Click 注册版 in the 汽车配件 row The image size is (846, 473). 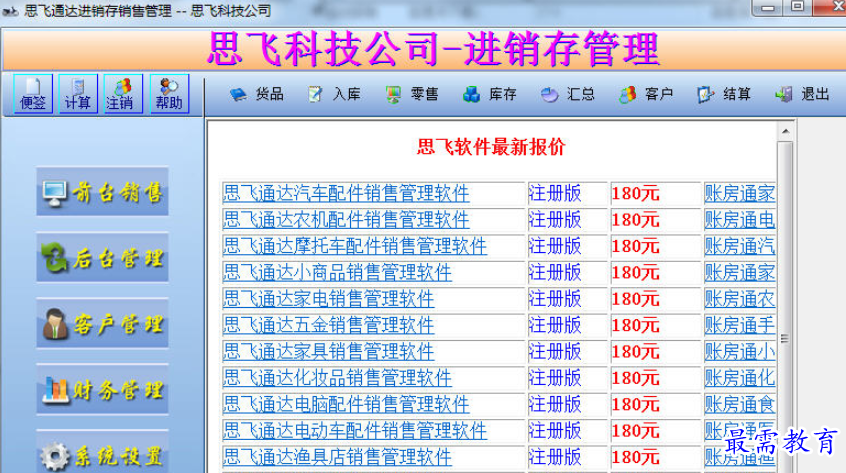coord(555,194)
